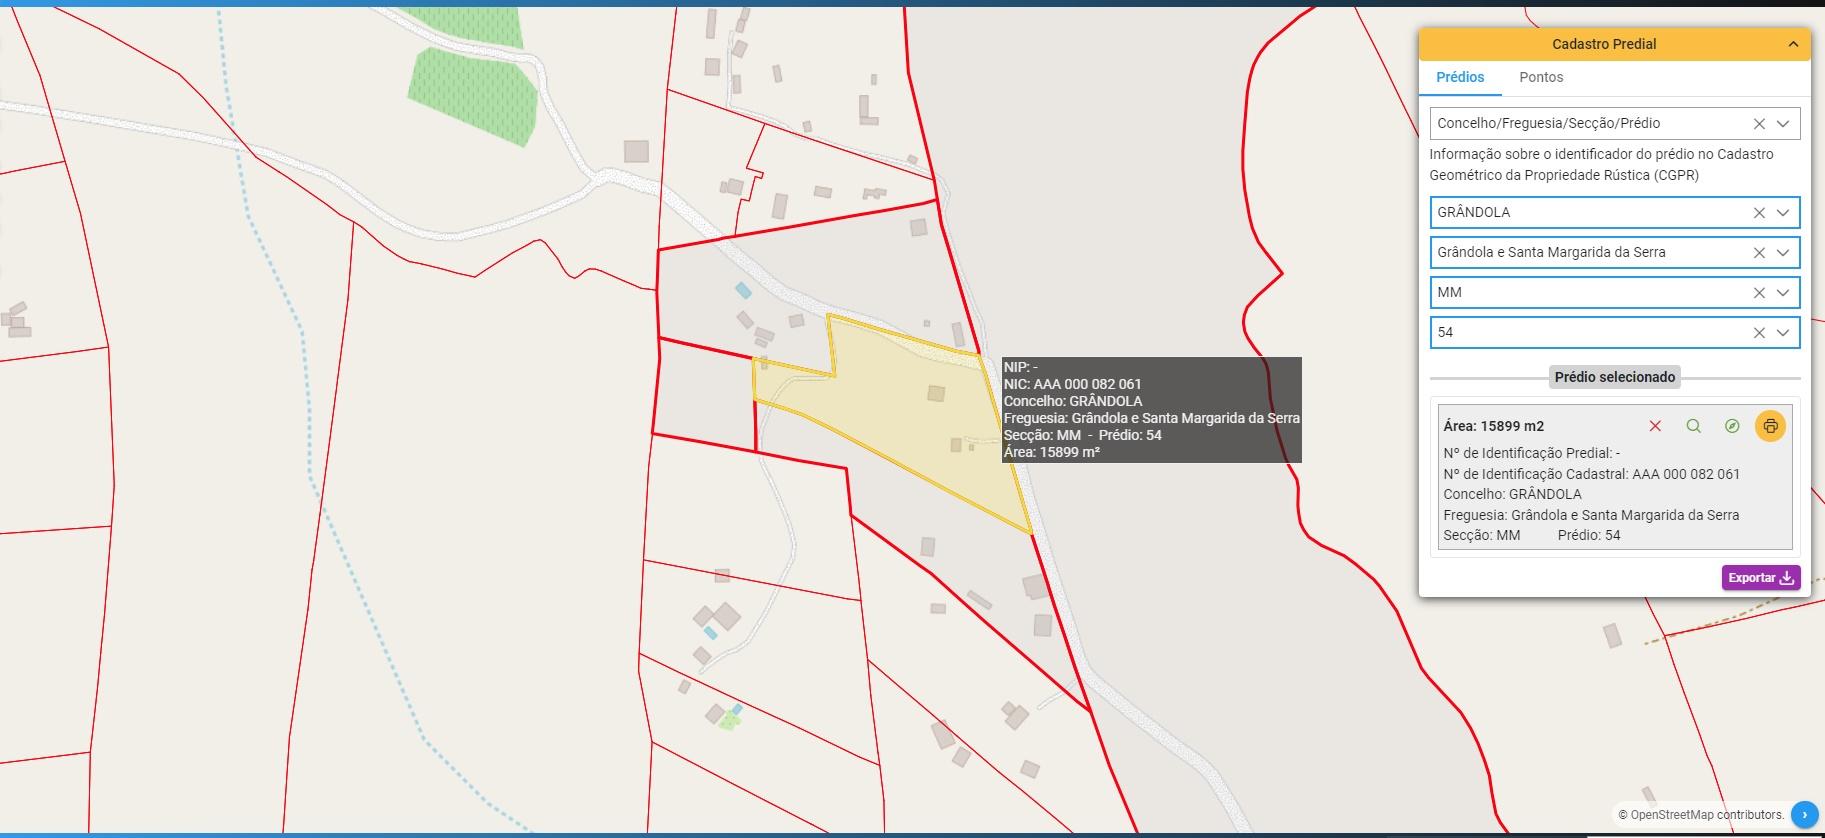Clear the GRÂNDOLA concelho field

coord(1759,213)
